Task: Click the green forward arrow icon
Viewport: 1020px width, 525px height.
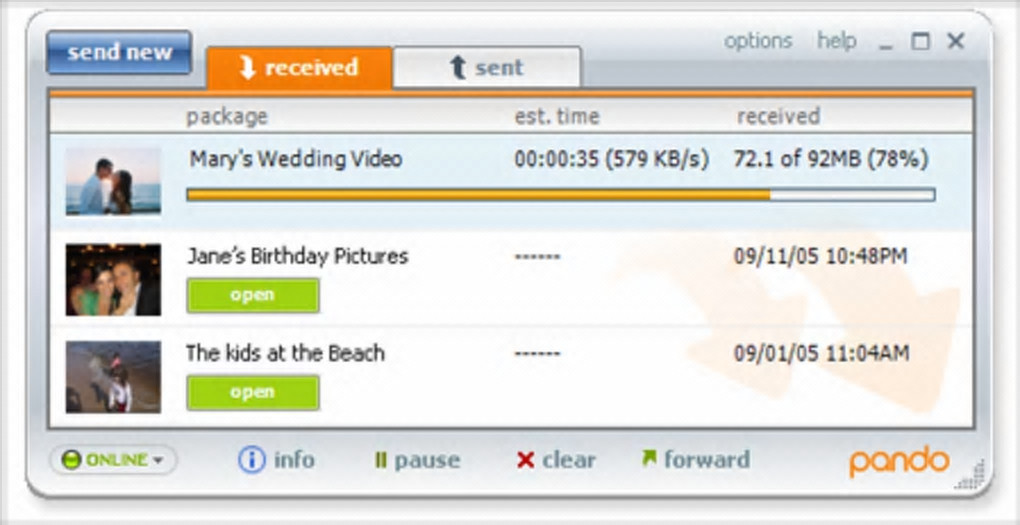Action: tap(649, 458)
